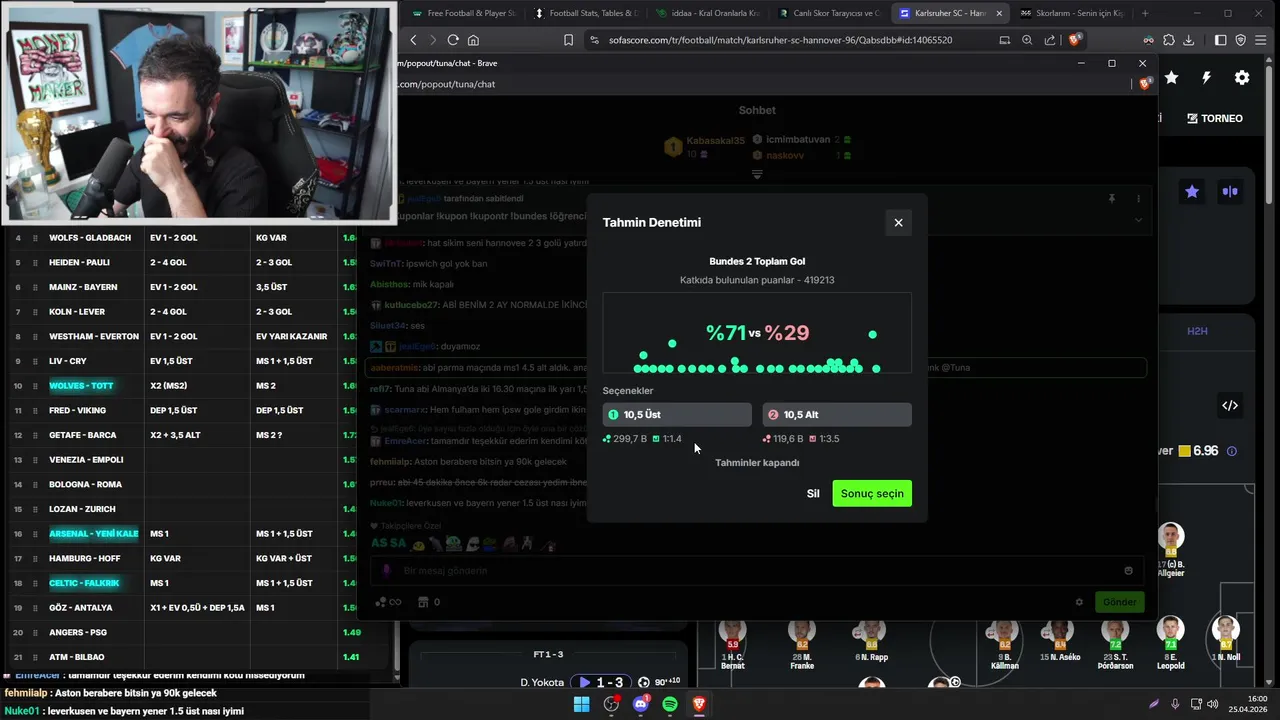Click B. Allgeier's player photo in lineup

[x=1171, y=538]
